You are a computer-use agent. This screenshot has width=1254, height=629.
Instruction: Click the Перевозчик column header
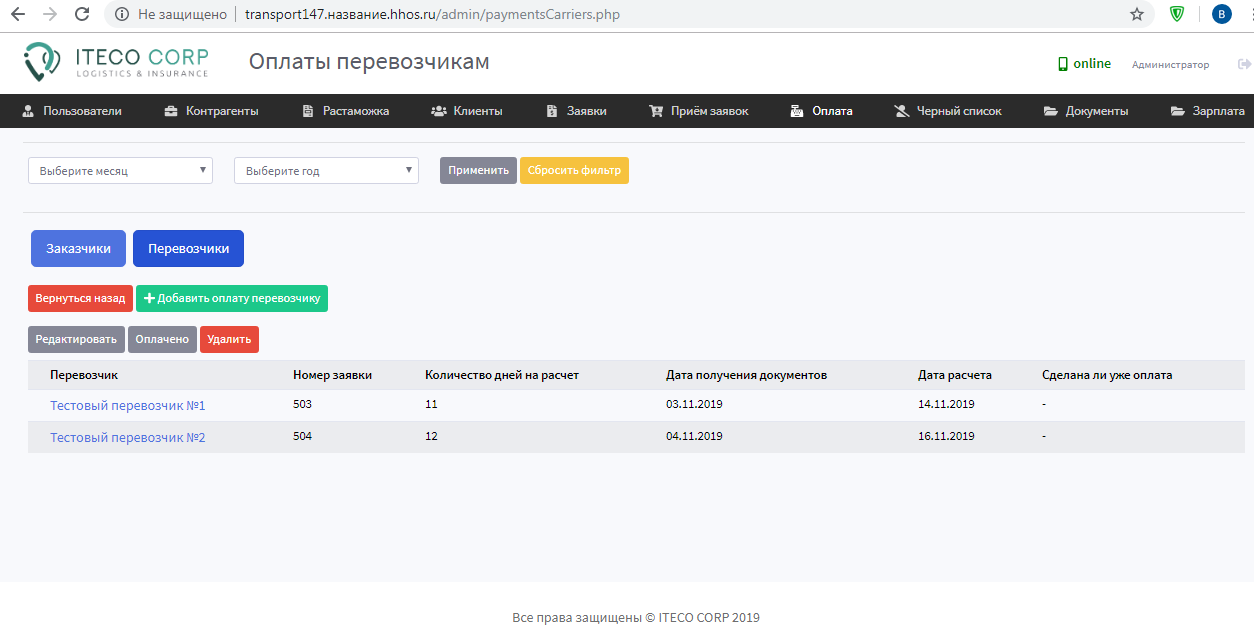coord(84,375)
